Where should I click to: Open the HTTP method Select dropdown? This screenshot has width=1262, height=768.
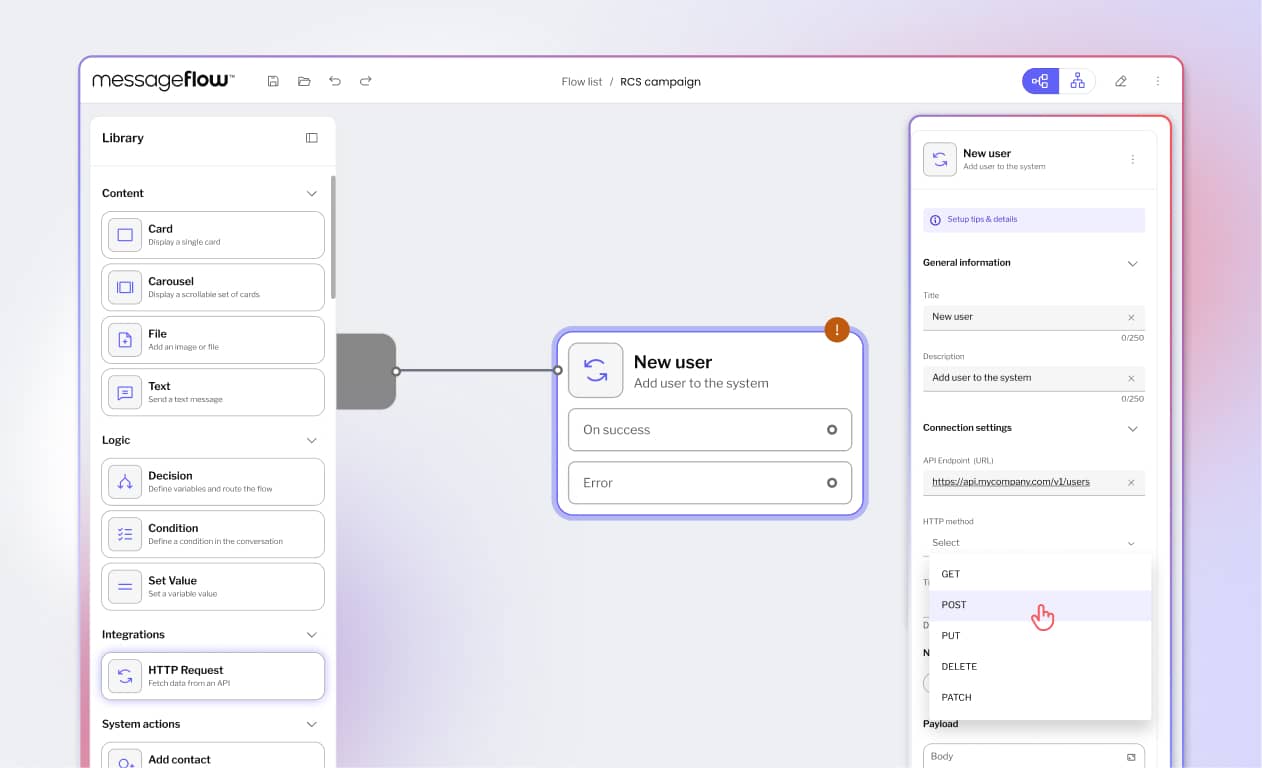(1034, 543)
